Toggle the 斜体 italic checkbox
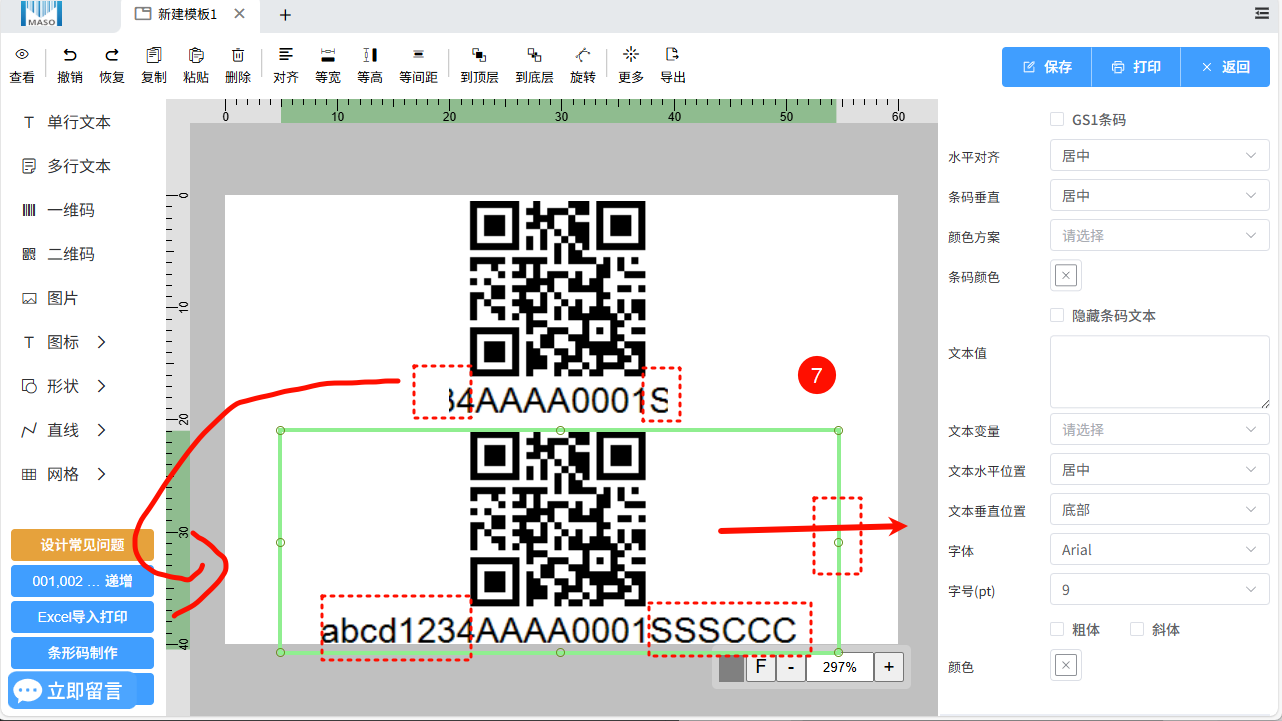The width and height of the screenshot is (1282, 721). point(1137,629)
